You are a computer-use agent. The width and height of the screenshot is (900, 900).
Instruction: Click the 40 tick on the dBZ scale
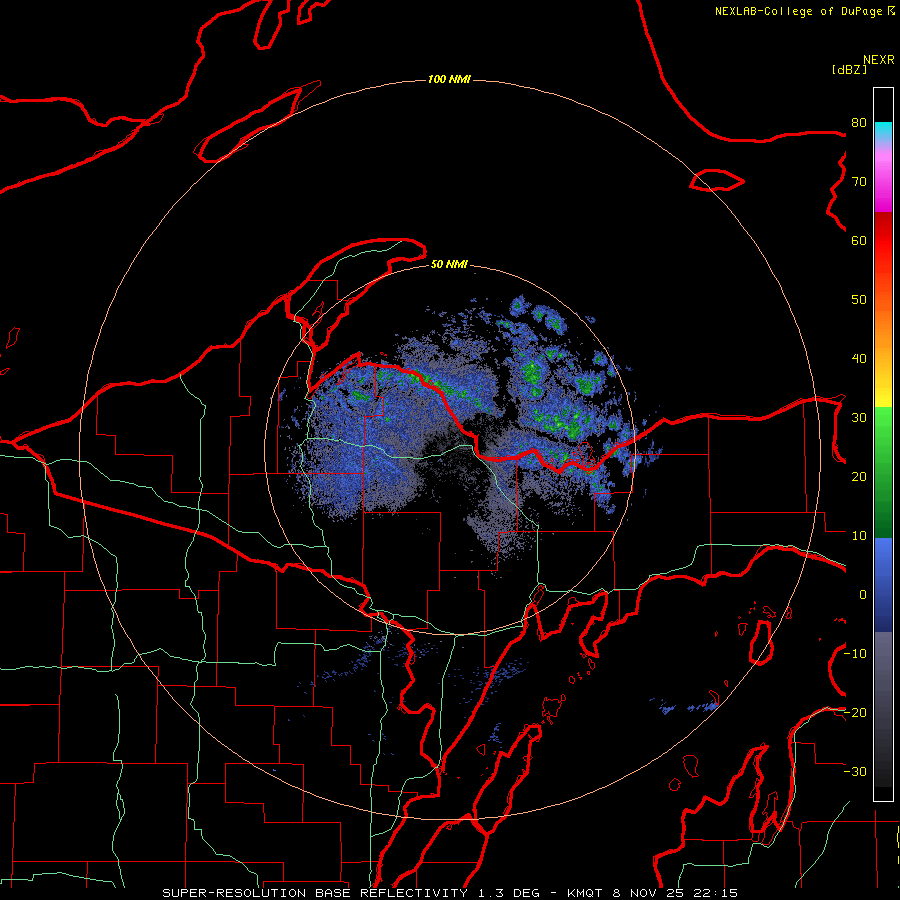click(859, 359)
